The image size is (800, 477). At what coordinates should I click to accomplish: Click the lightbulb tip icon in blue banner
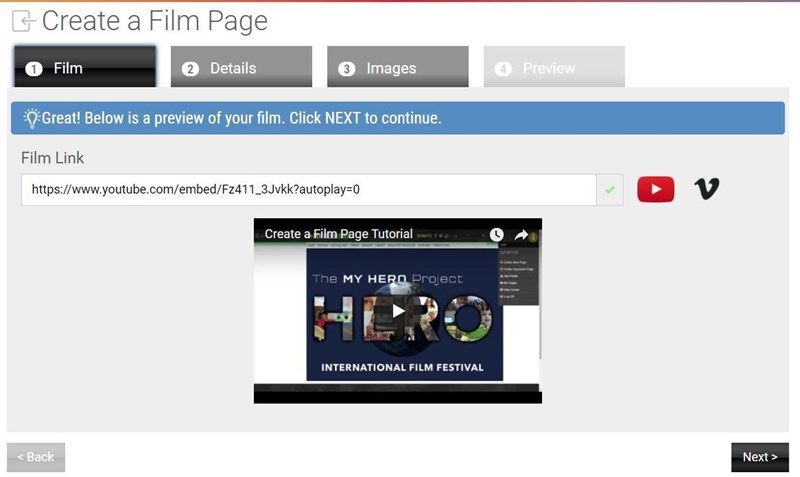click(x=32, y=118)
